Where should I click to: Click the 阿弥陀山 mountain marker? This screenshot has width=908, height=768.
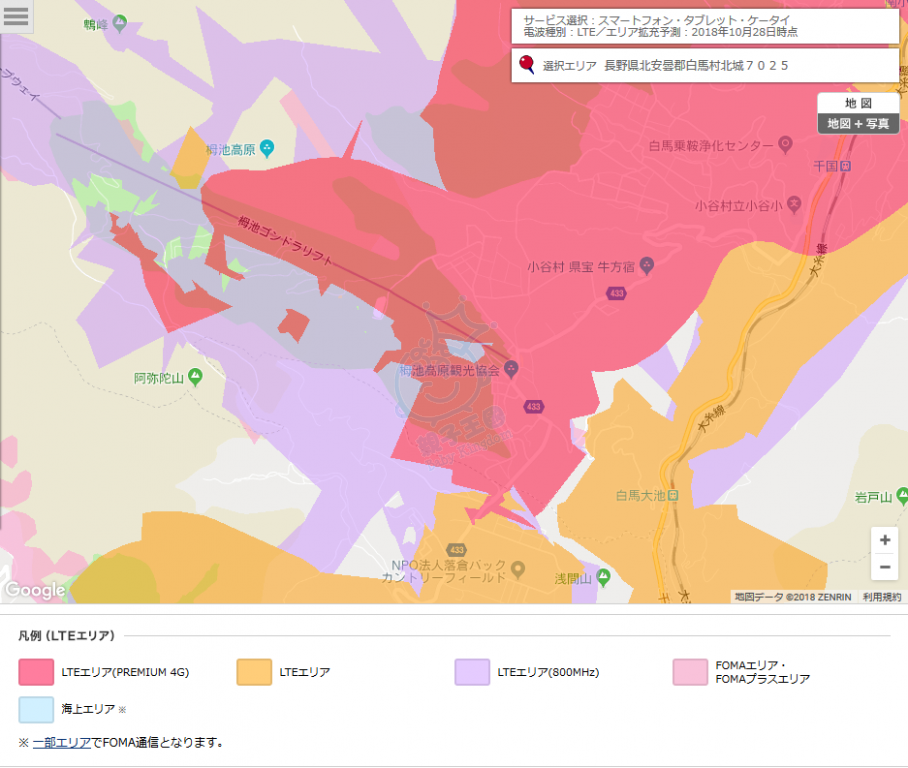coord(195,378)
